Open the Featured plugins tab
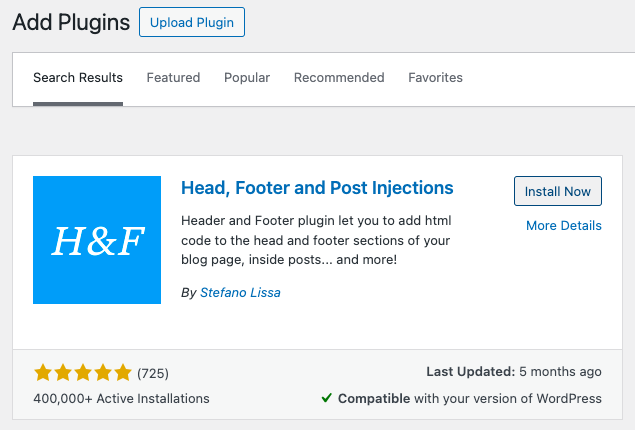Viewport: 635px width, 430px height. pyautogui.click(x=173, y=78)
